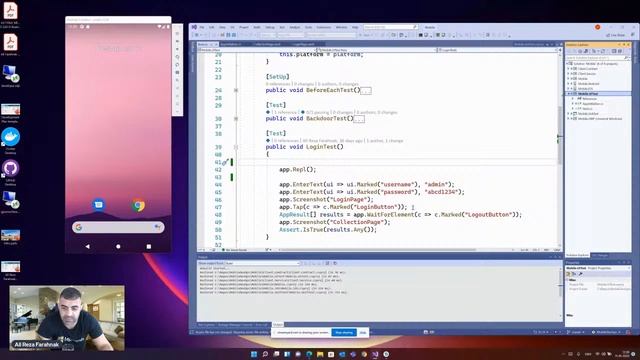The image size is (640, 360).
Task: Click the emulator side toolbar power button
Action: 177,33
